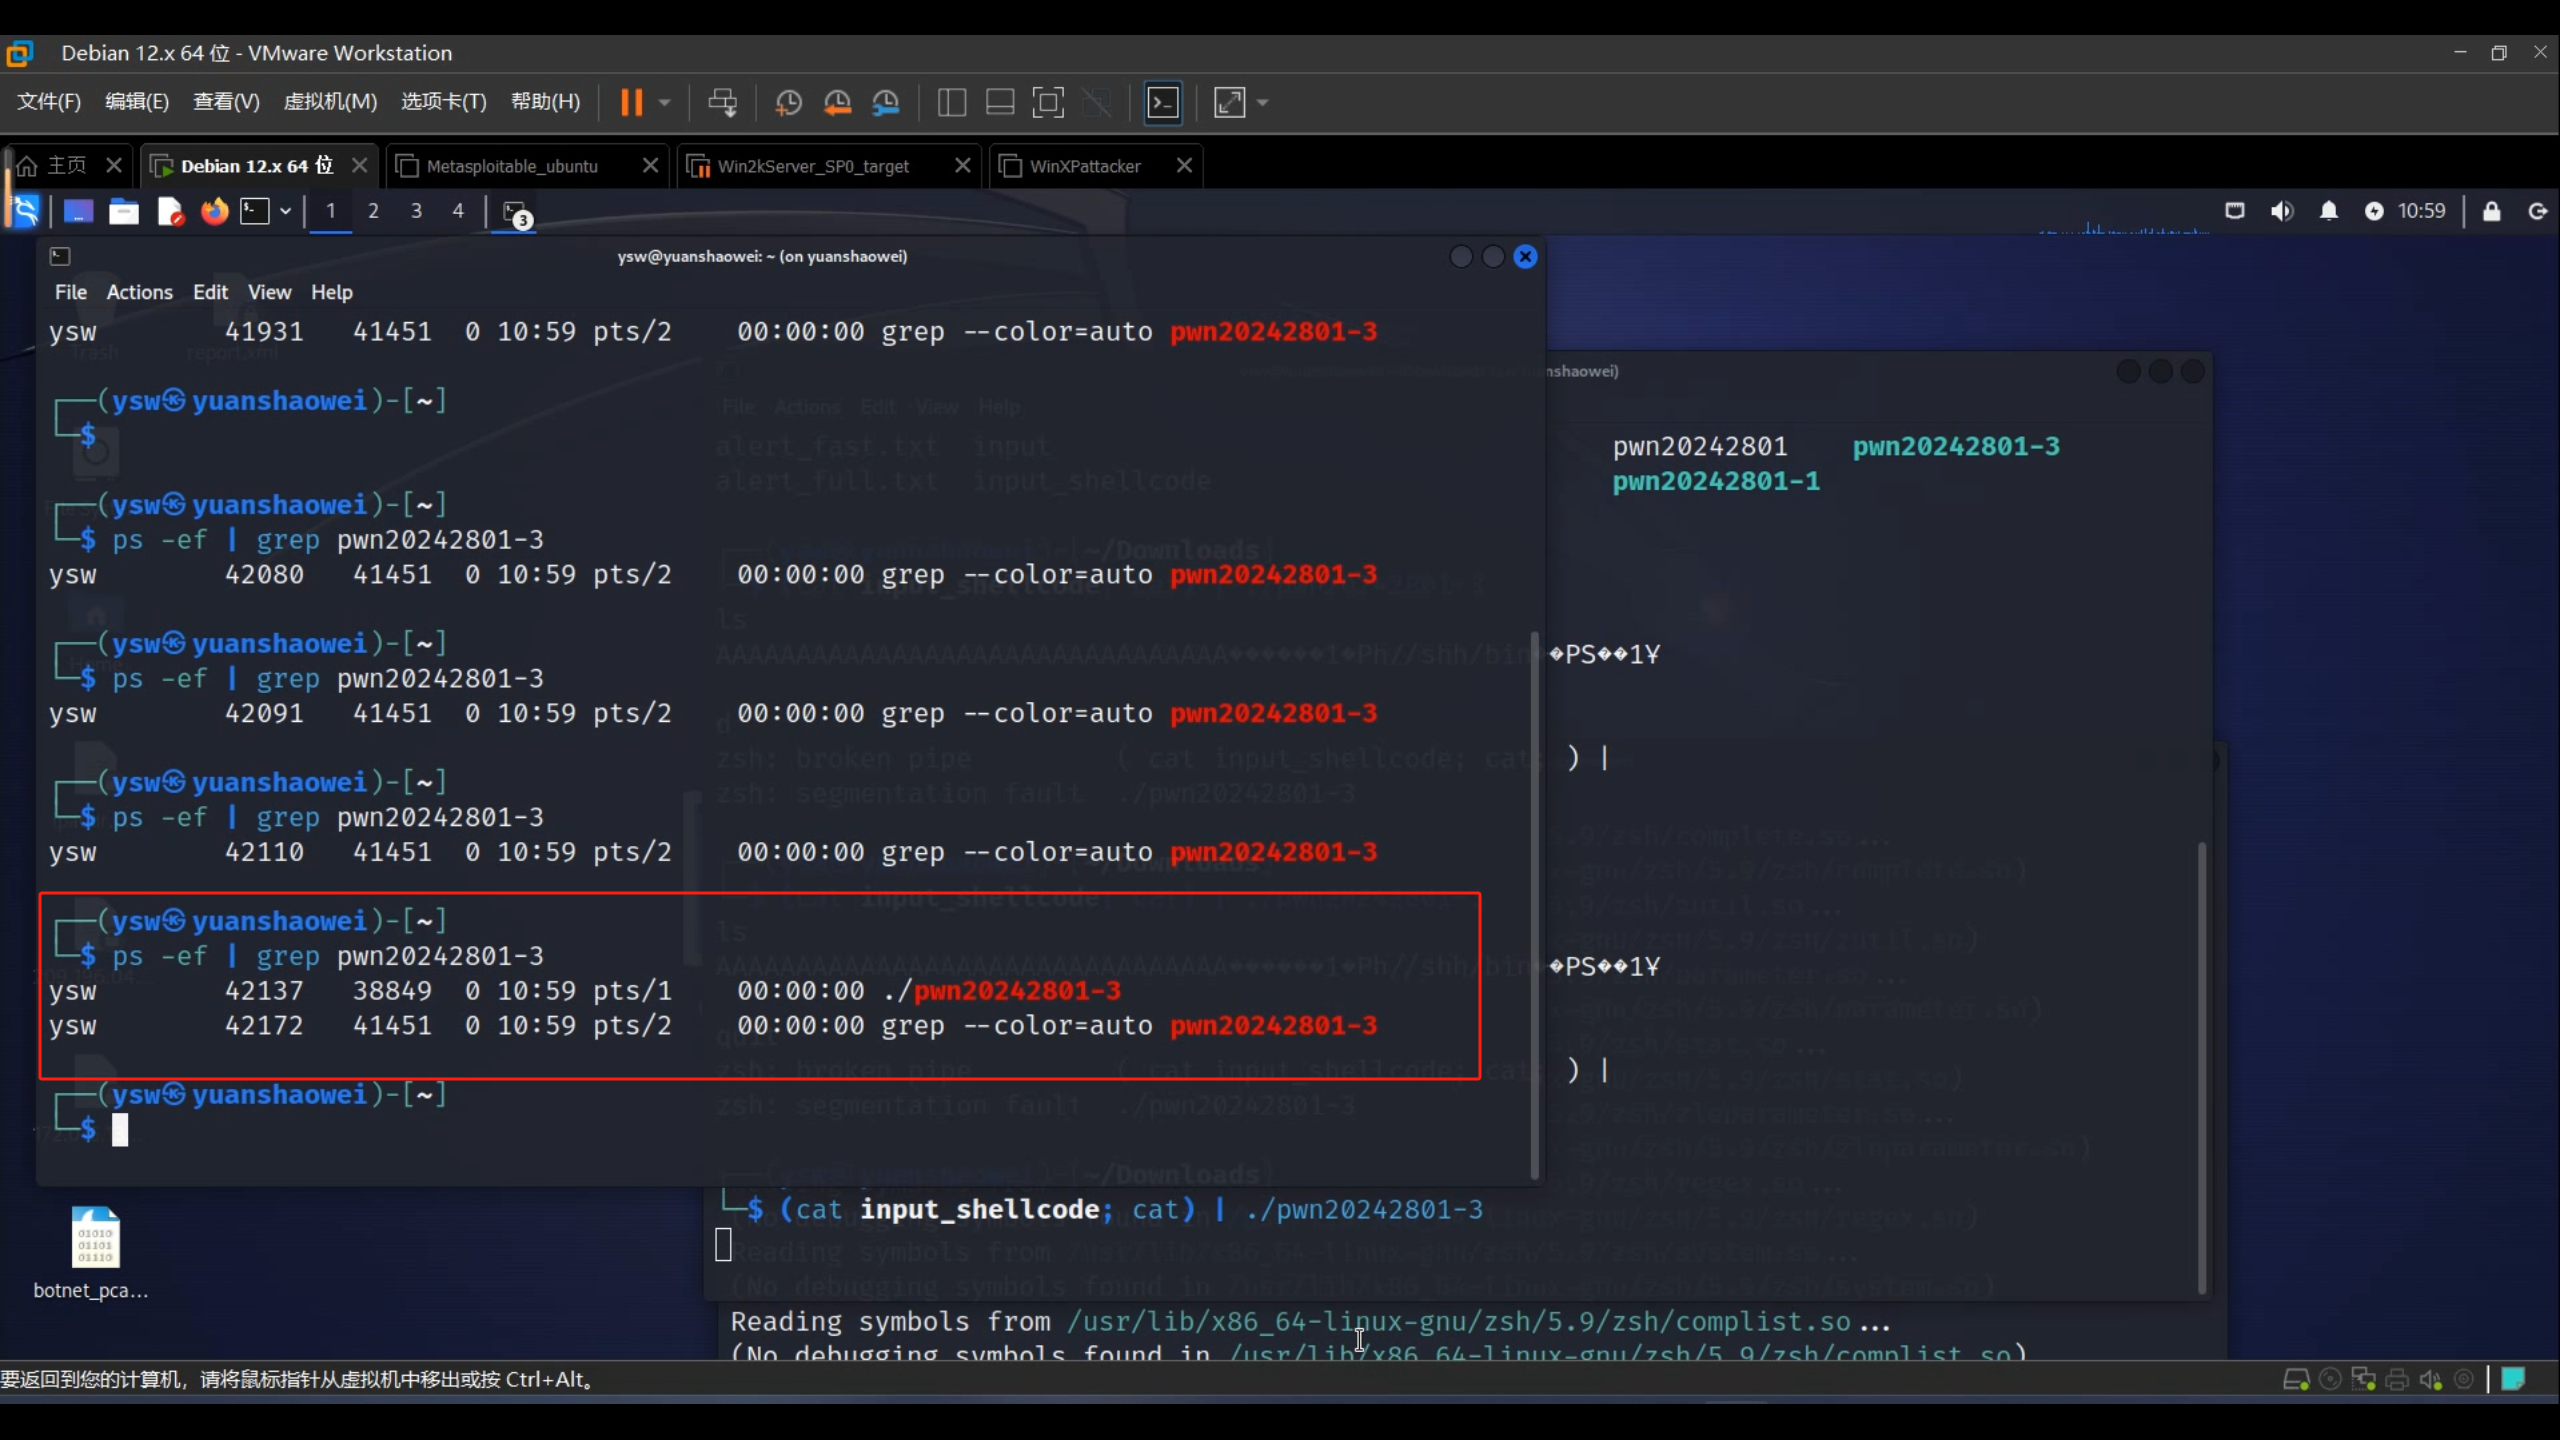
Task: Mute the volume in Kali panel
Action: (2281, 211)
